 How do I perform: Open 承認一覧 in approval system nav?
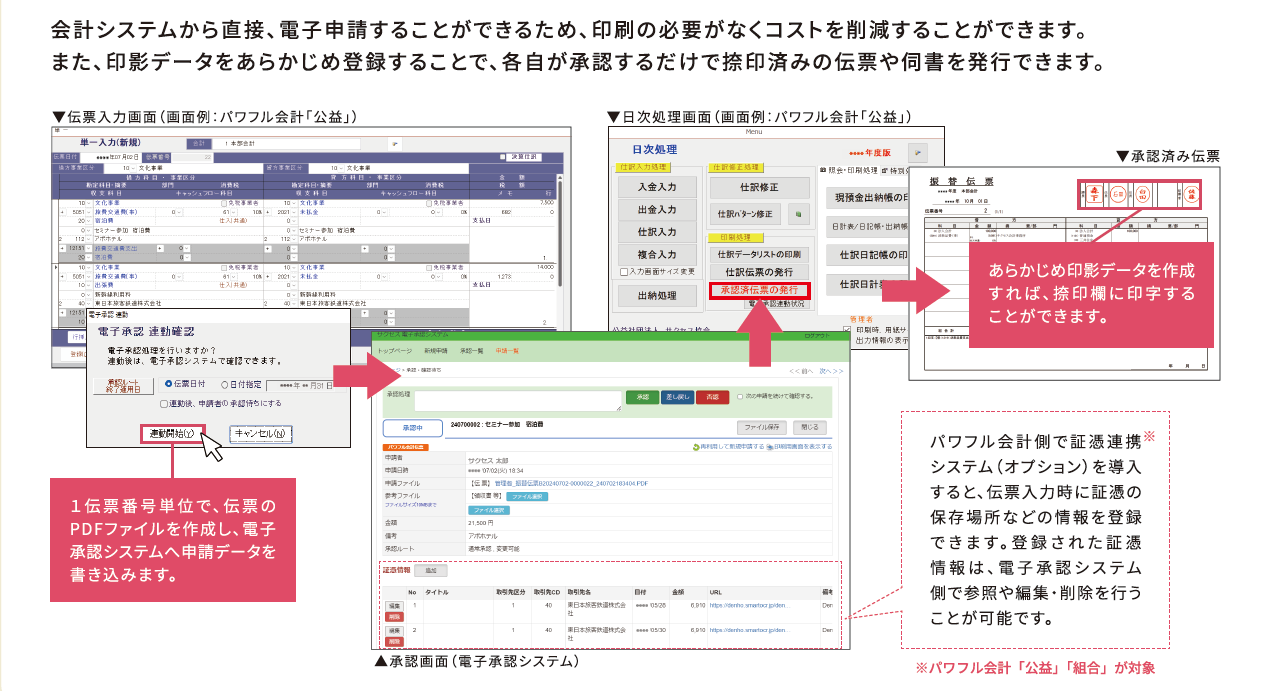[472, 351]
